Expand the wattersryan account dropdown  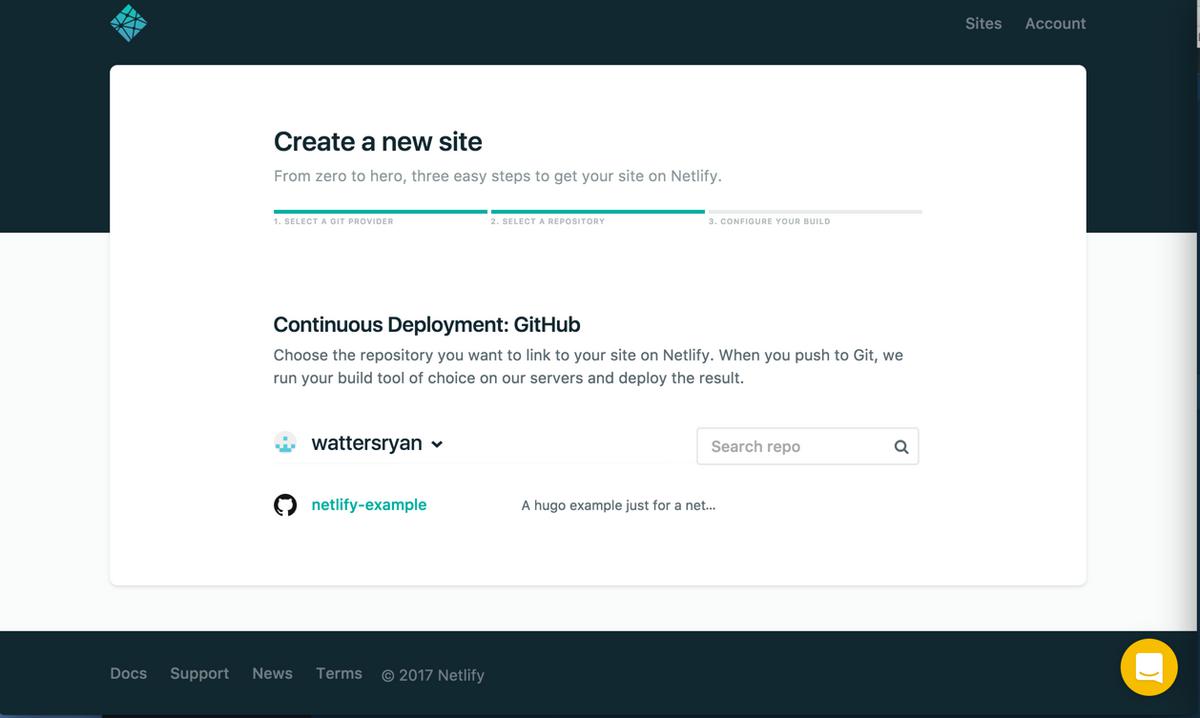(437, 444)
